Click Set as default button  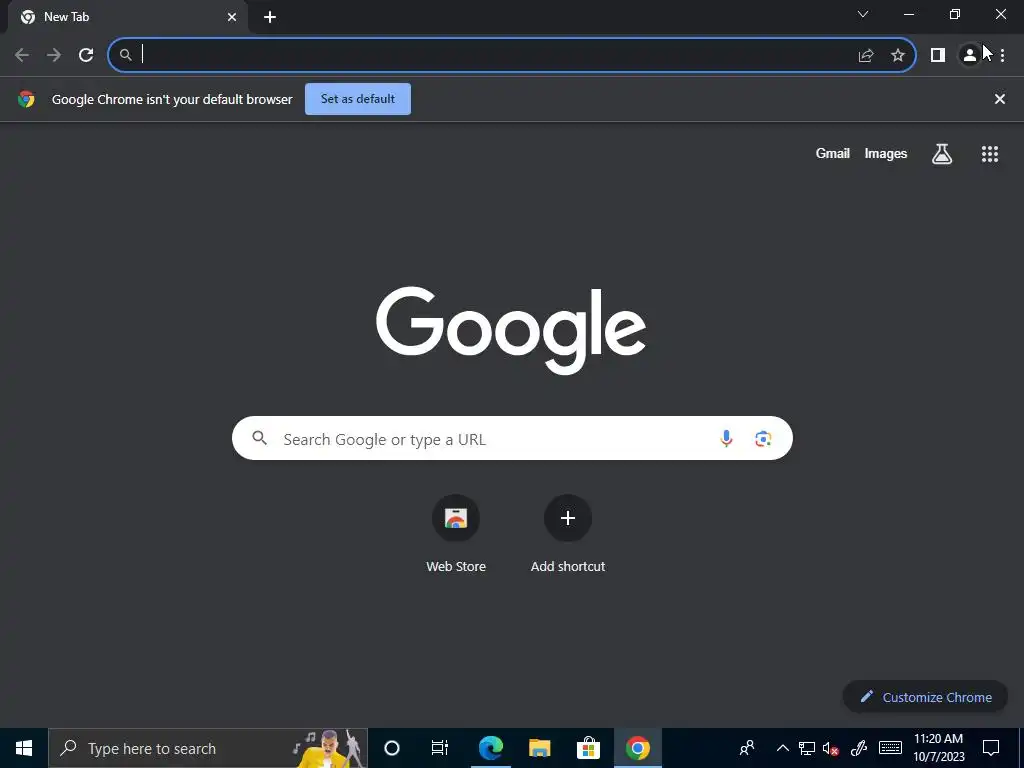pos(358,99)
